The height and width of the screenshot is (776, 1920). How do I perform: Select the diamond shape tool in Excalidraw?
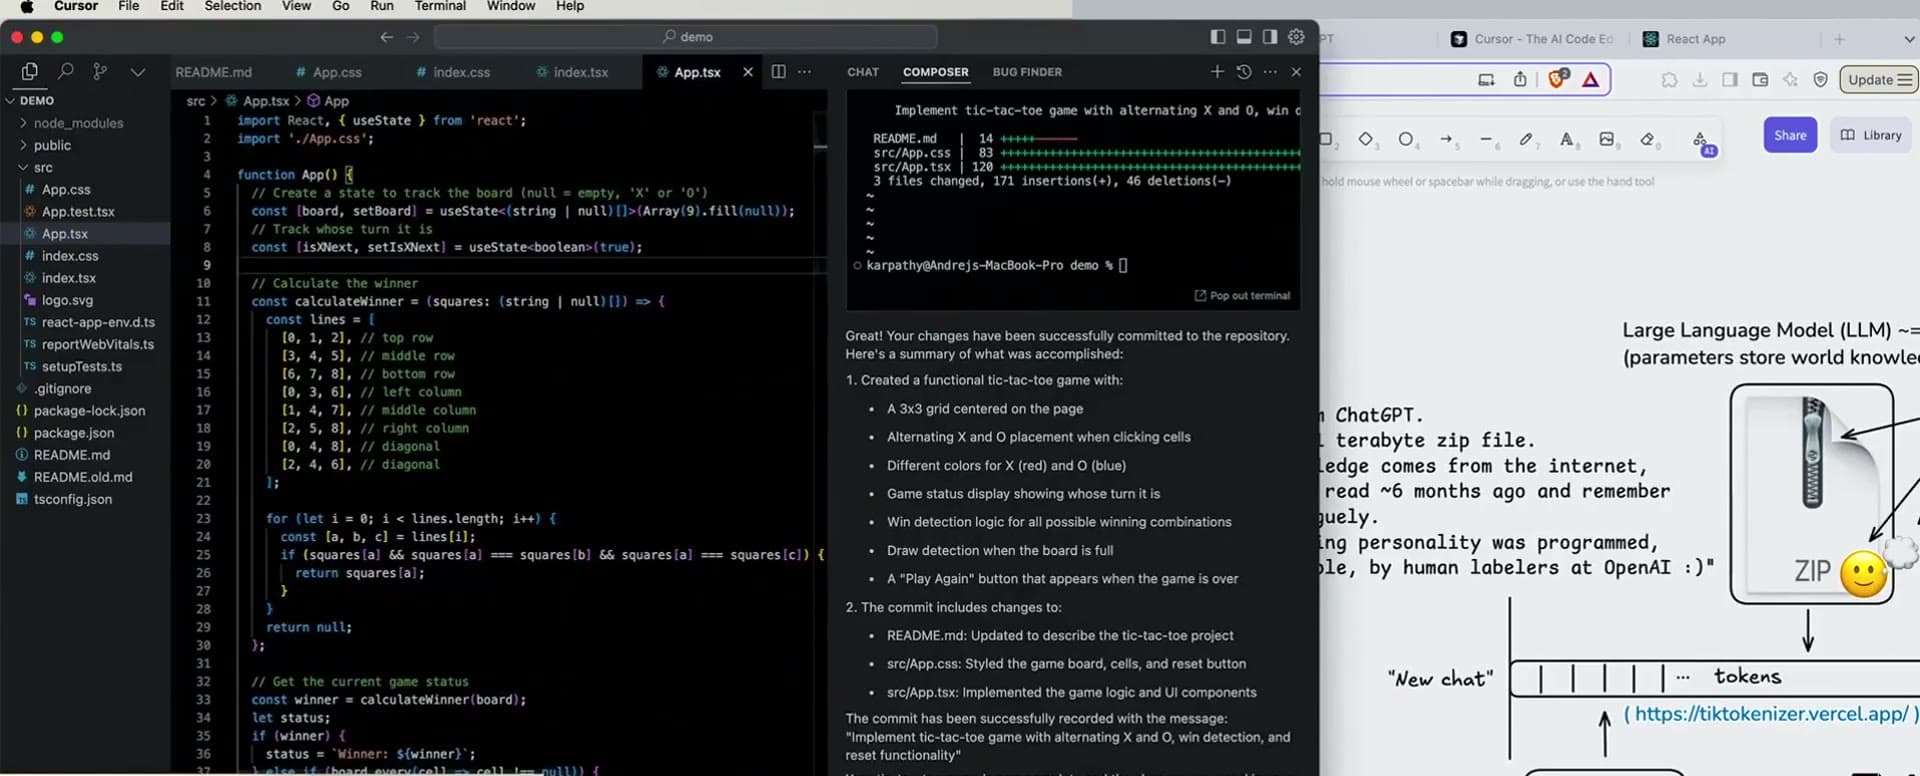pyautogui.click(x=1366, y=139)
